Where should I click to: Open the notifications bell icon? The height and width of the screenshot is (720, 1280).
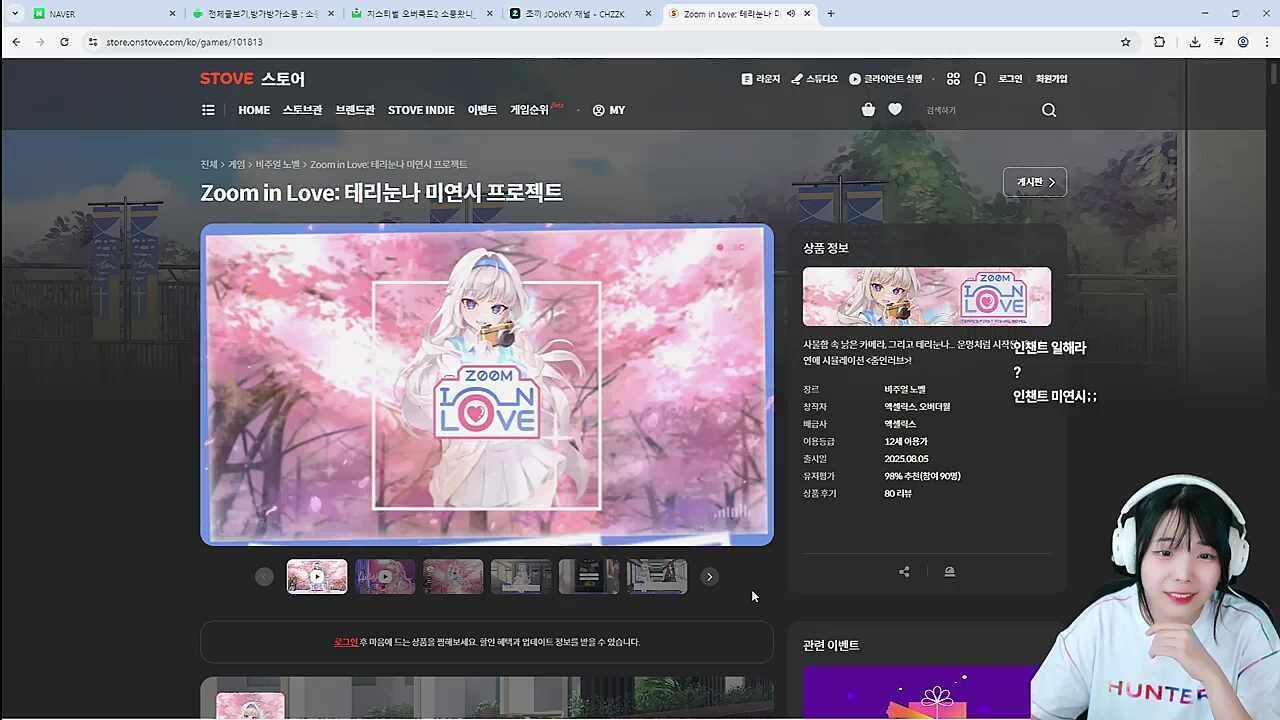(x=980, y=79)
